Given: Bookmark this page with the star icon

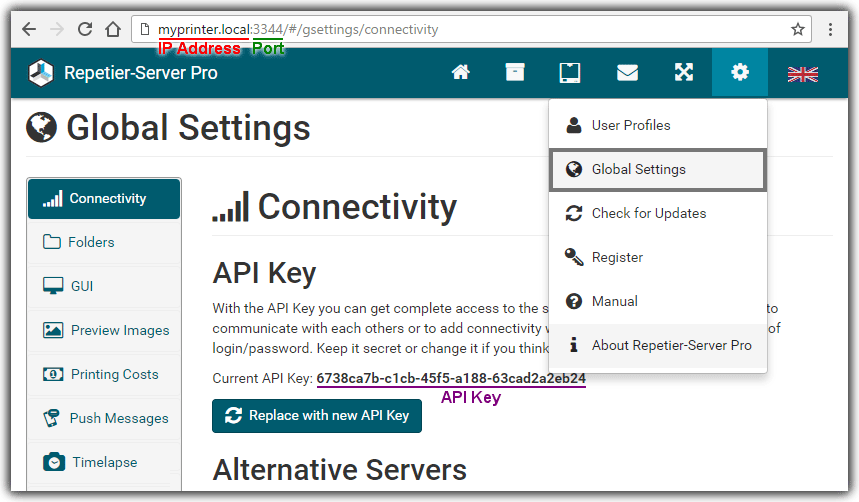Looking at the screenshot, I should (x=798, y=29).
